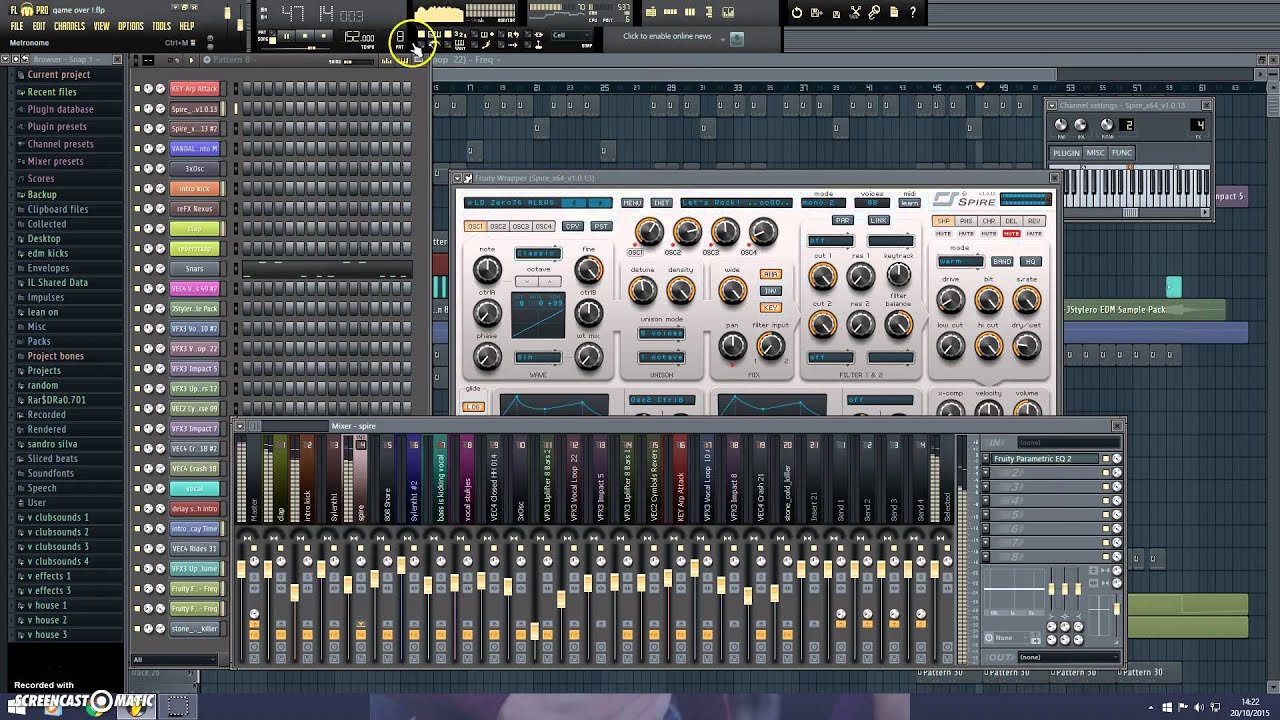The height and width of the screenshot is (720, 1280).
Task: Toggle the ANA unison button in Spire
Action: coord(770,274)
